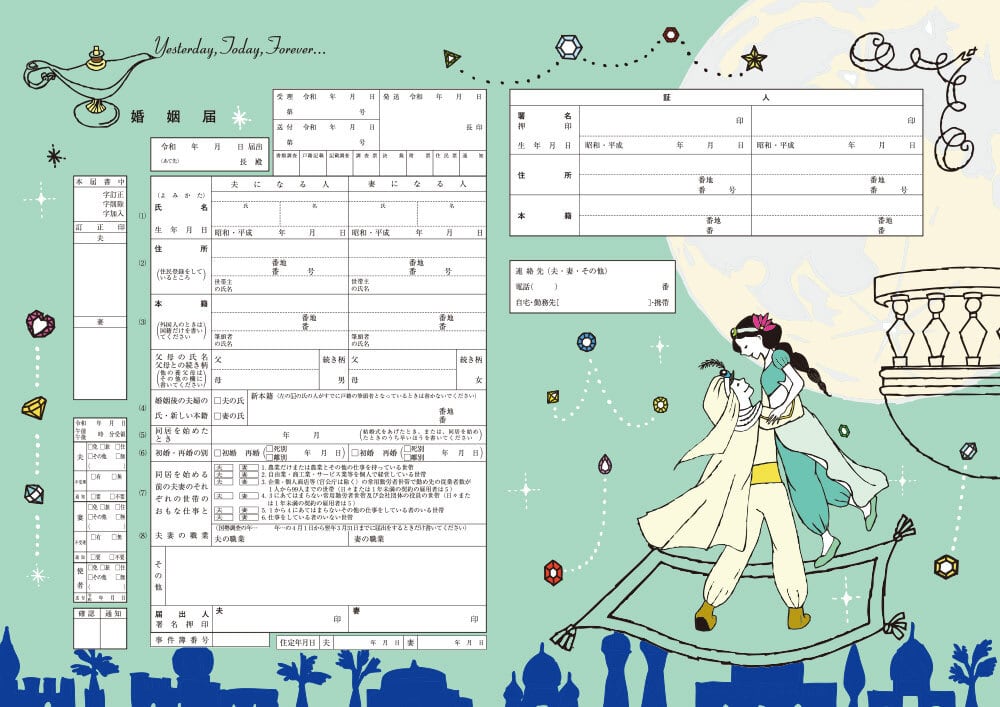Viewport: 1000px width, 707px height.
Task: Click the 令和 年 月 日 届出 date box
Action: coord(210,154)
